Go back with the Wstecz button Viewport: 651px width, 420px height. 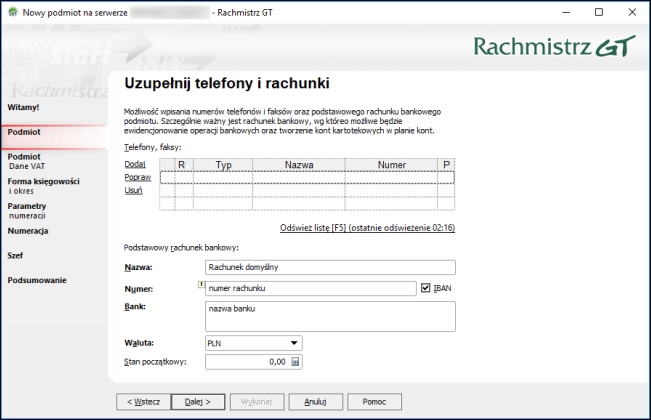click(143, 402)
